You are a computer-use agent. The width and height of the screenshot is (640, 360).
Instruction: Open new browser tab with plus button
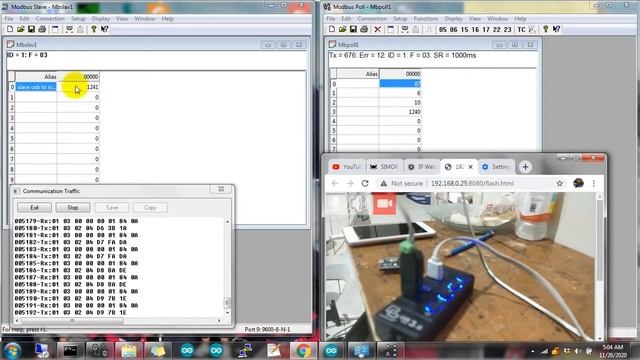tap(525, 167)
